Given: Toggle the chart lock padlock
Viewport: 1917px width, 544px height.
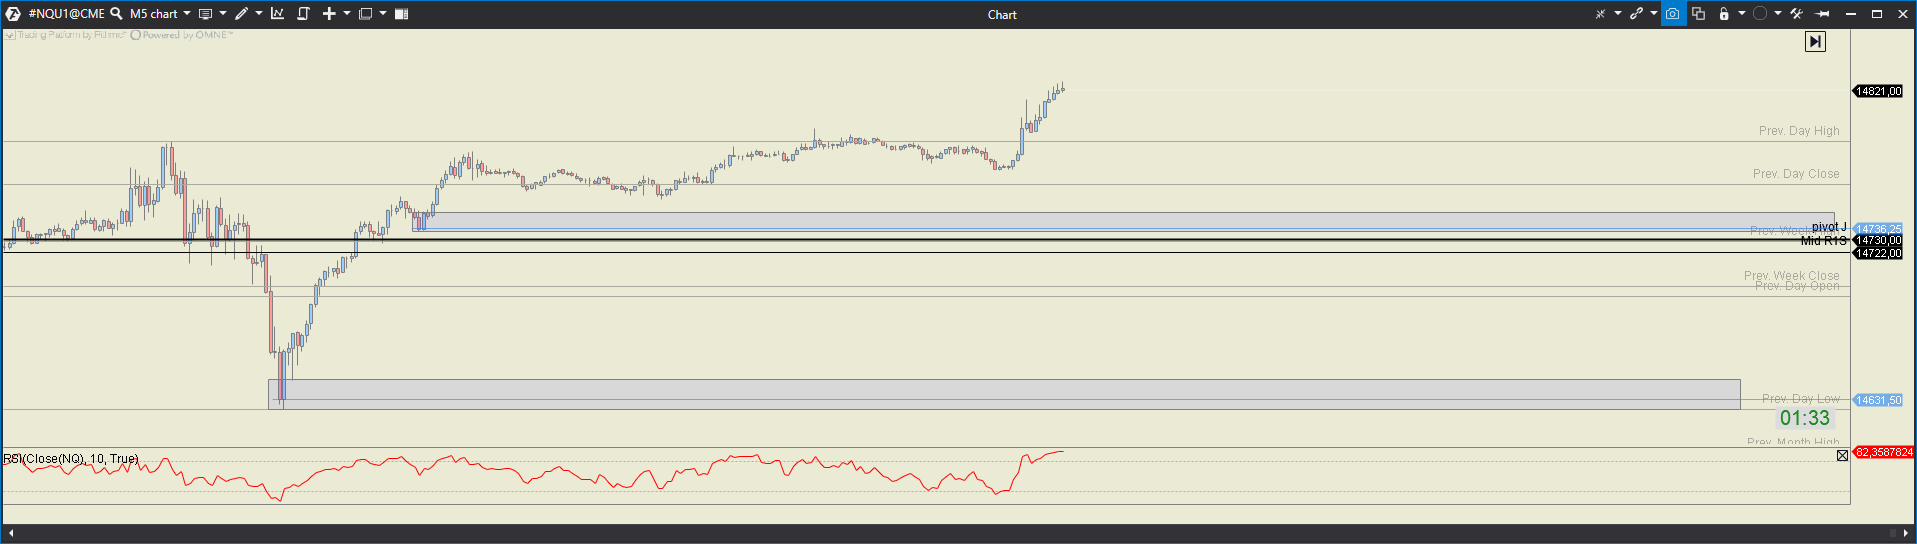Looking at the screenshot, I should tap(1724, 14).
